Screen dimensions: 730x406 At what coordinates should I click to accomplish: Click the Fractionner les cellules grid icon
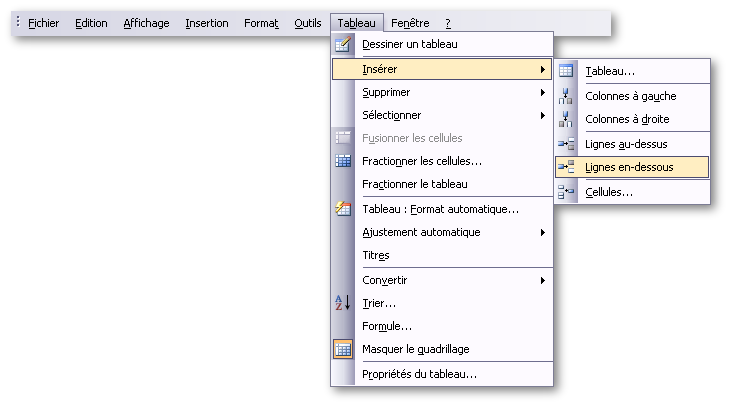pyautogui.click(x=343, y=161)
